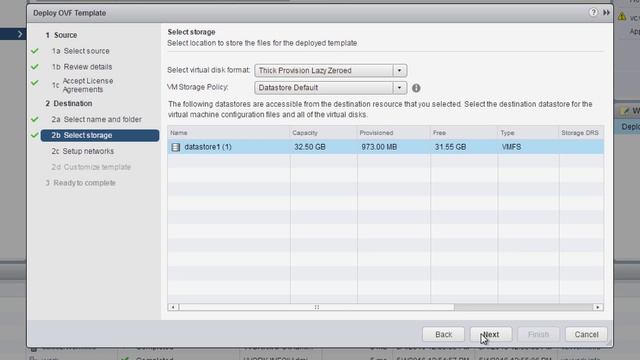Select the datastore1 (1) row name

(x=208, y=147)
